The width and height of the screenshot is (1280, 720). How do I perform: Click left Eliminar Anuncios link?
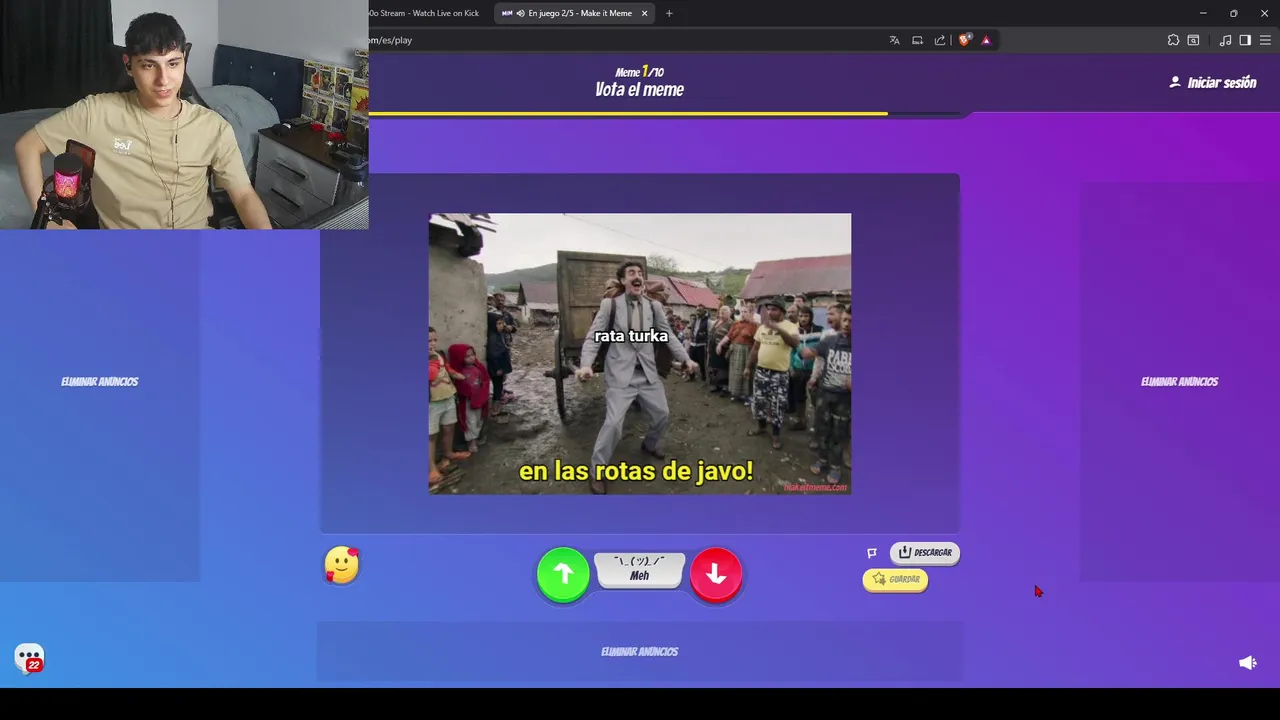tap(100, 382)
